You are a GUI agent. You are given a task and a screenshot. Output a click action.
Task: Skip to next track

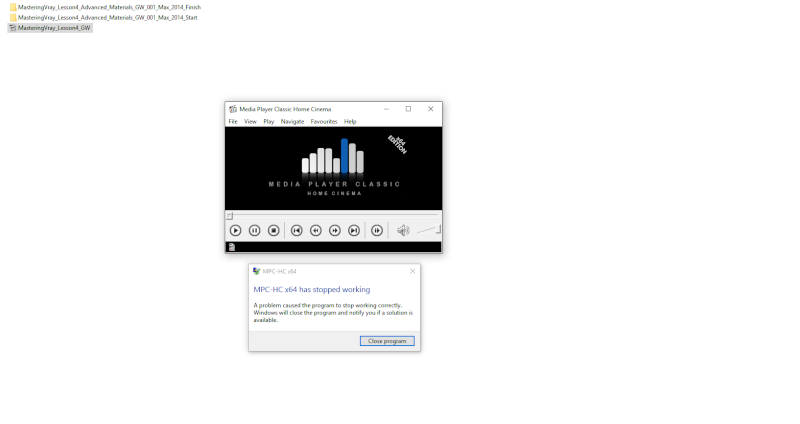pos(354,231)
